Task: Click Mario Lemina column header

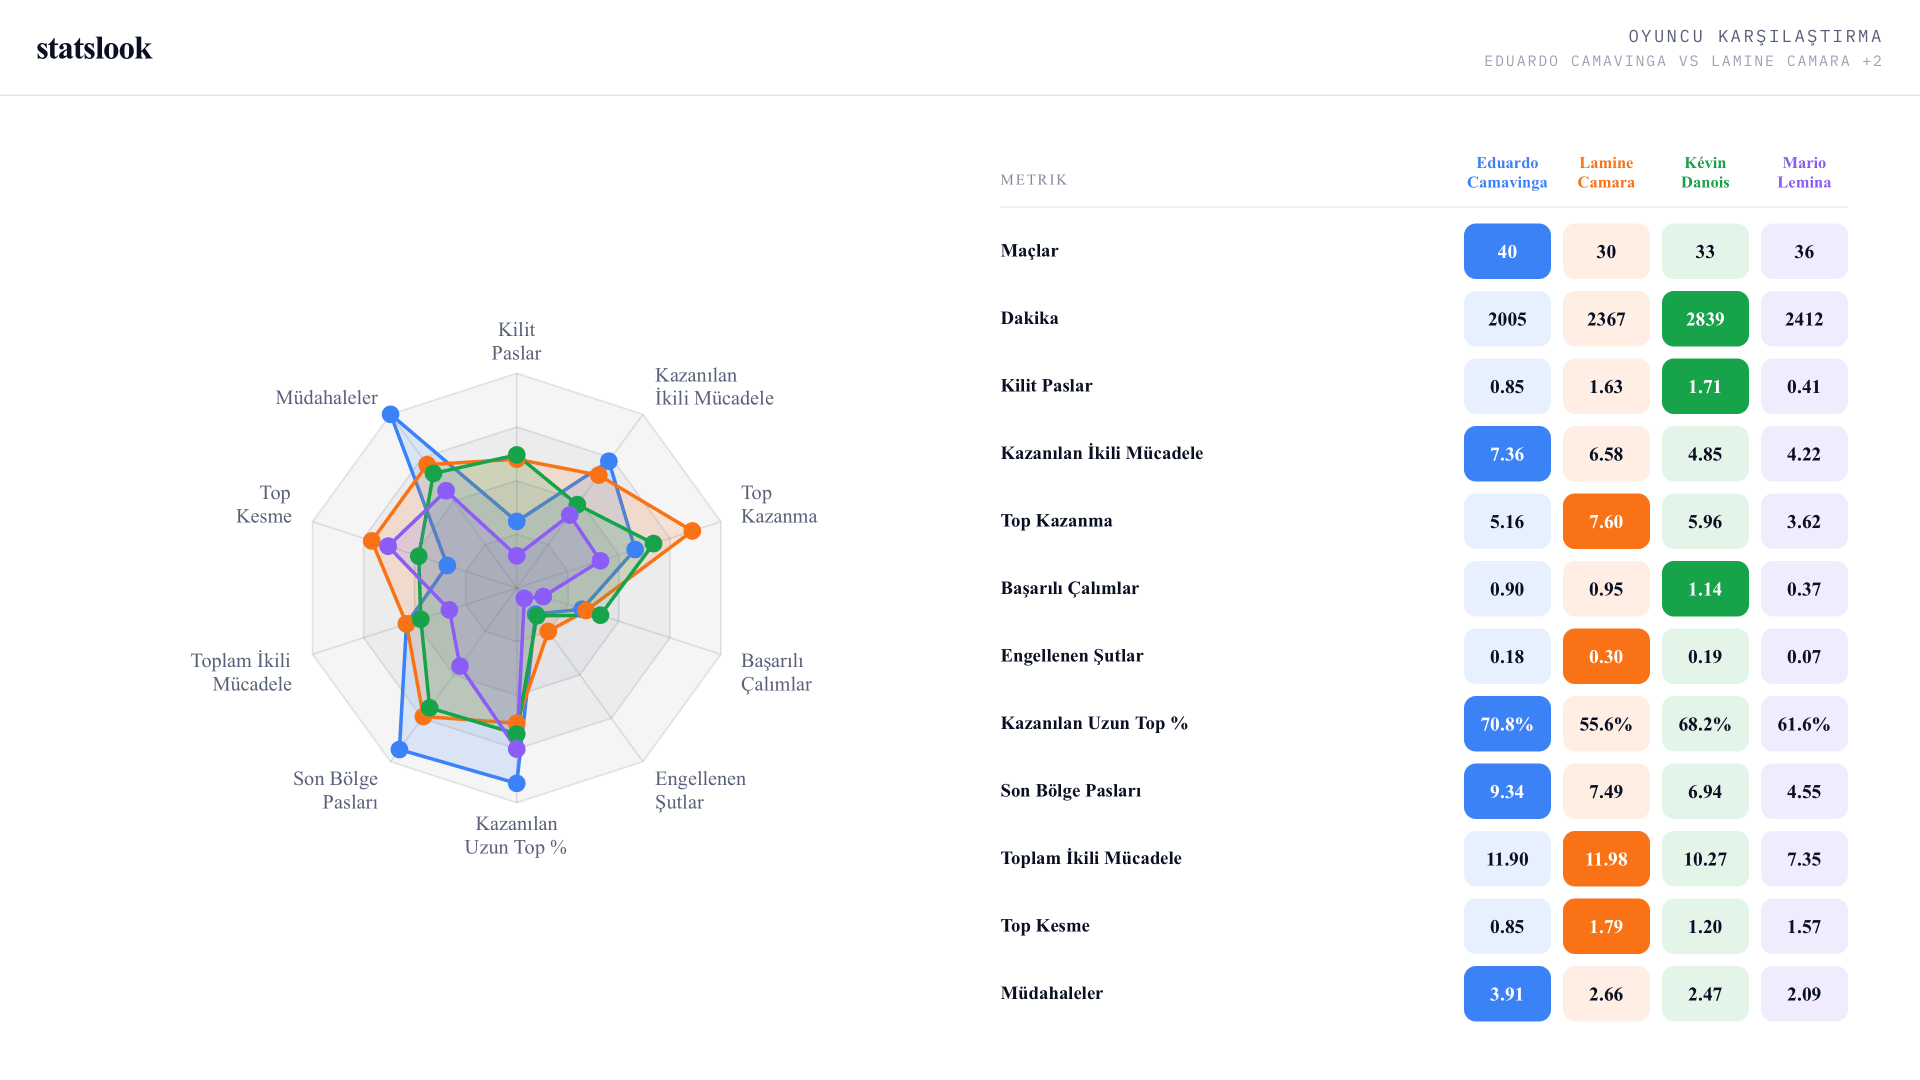Action: [x=1804, y=172]
